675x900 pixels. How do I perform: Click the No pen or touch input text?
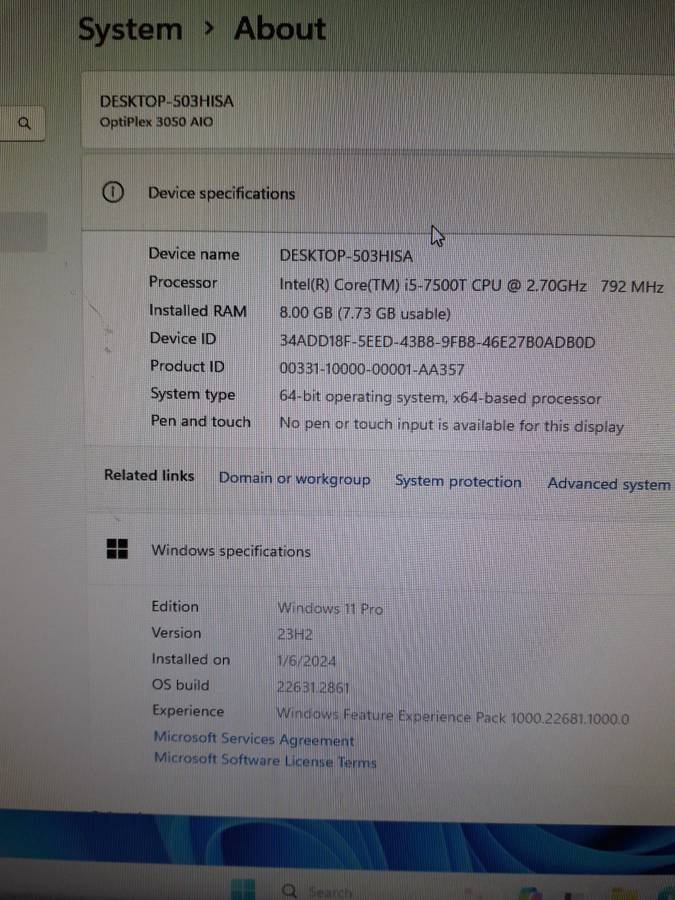click(x=451, y=425)
